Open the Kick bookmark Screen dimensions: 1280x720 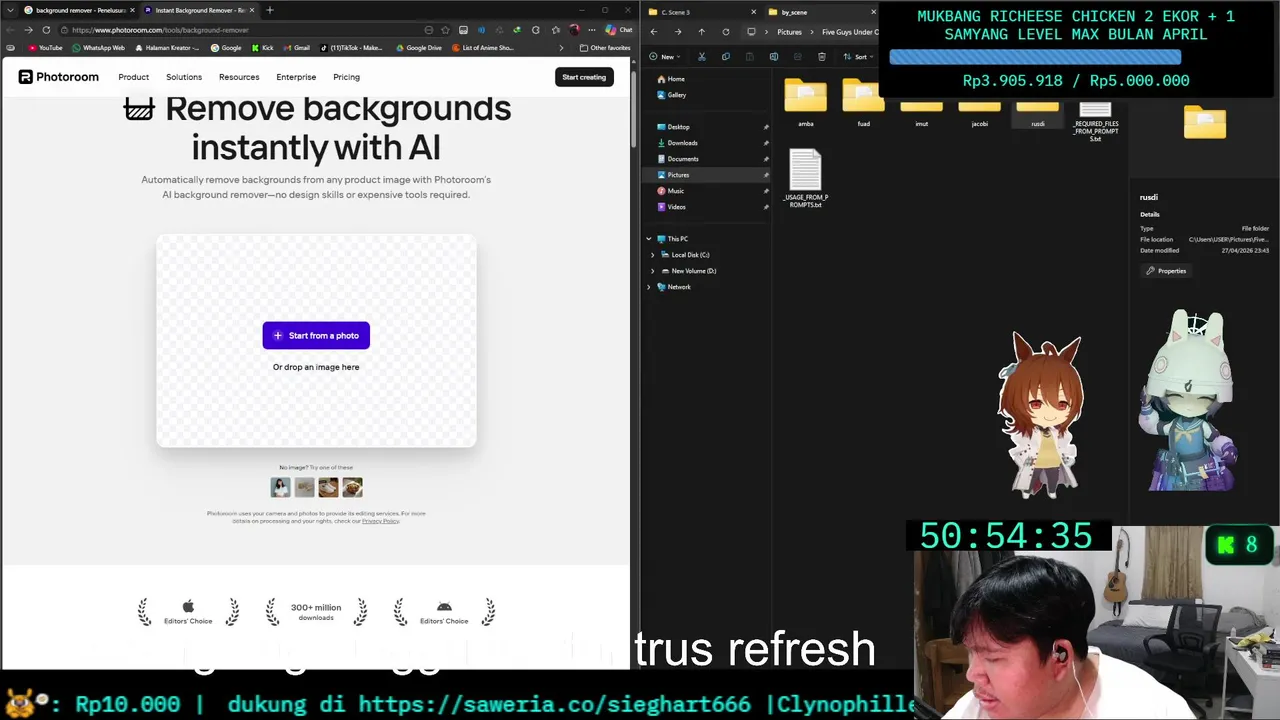click(262, 47)
